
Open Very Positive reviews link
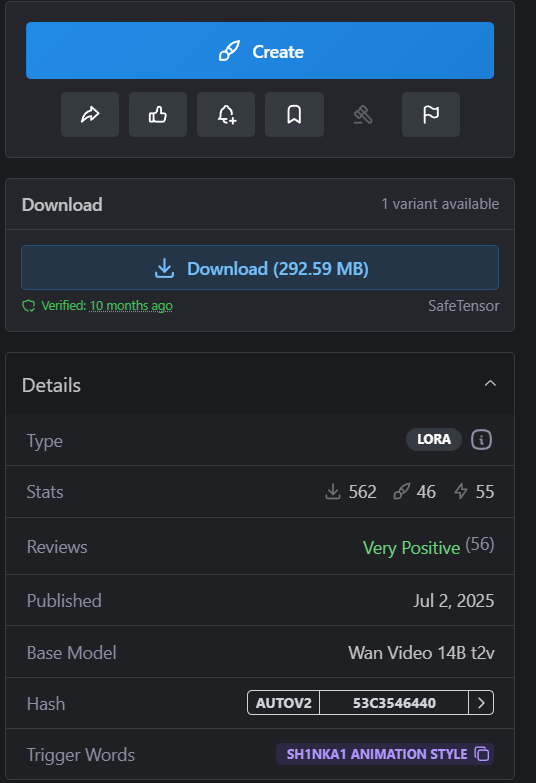(411, 548)
